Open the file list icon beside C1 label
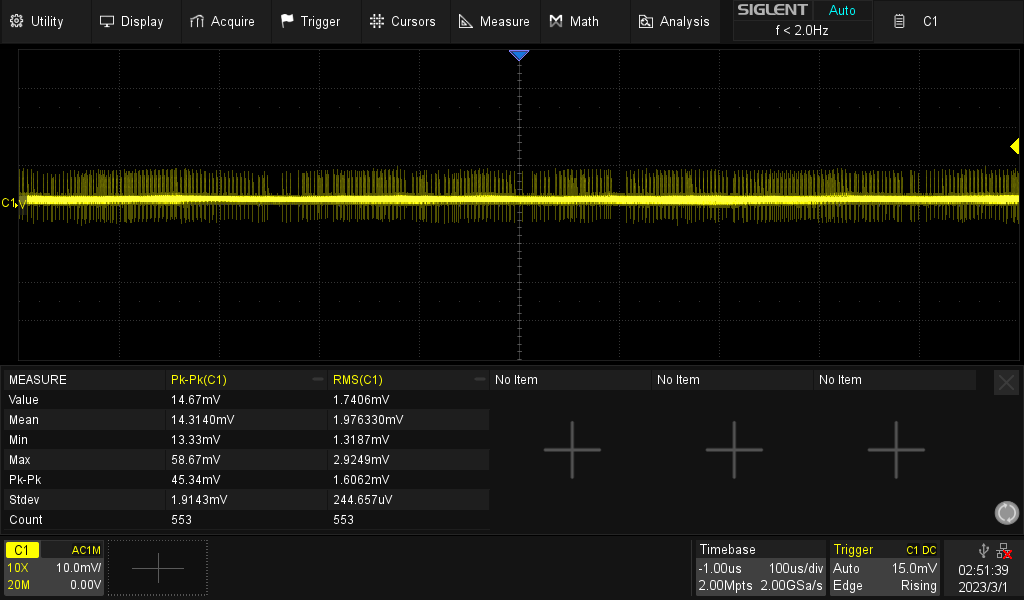This screenshot has height=600, width=1024. [x=899, y=20]
